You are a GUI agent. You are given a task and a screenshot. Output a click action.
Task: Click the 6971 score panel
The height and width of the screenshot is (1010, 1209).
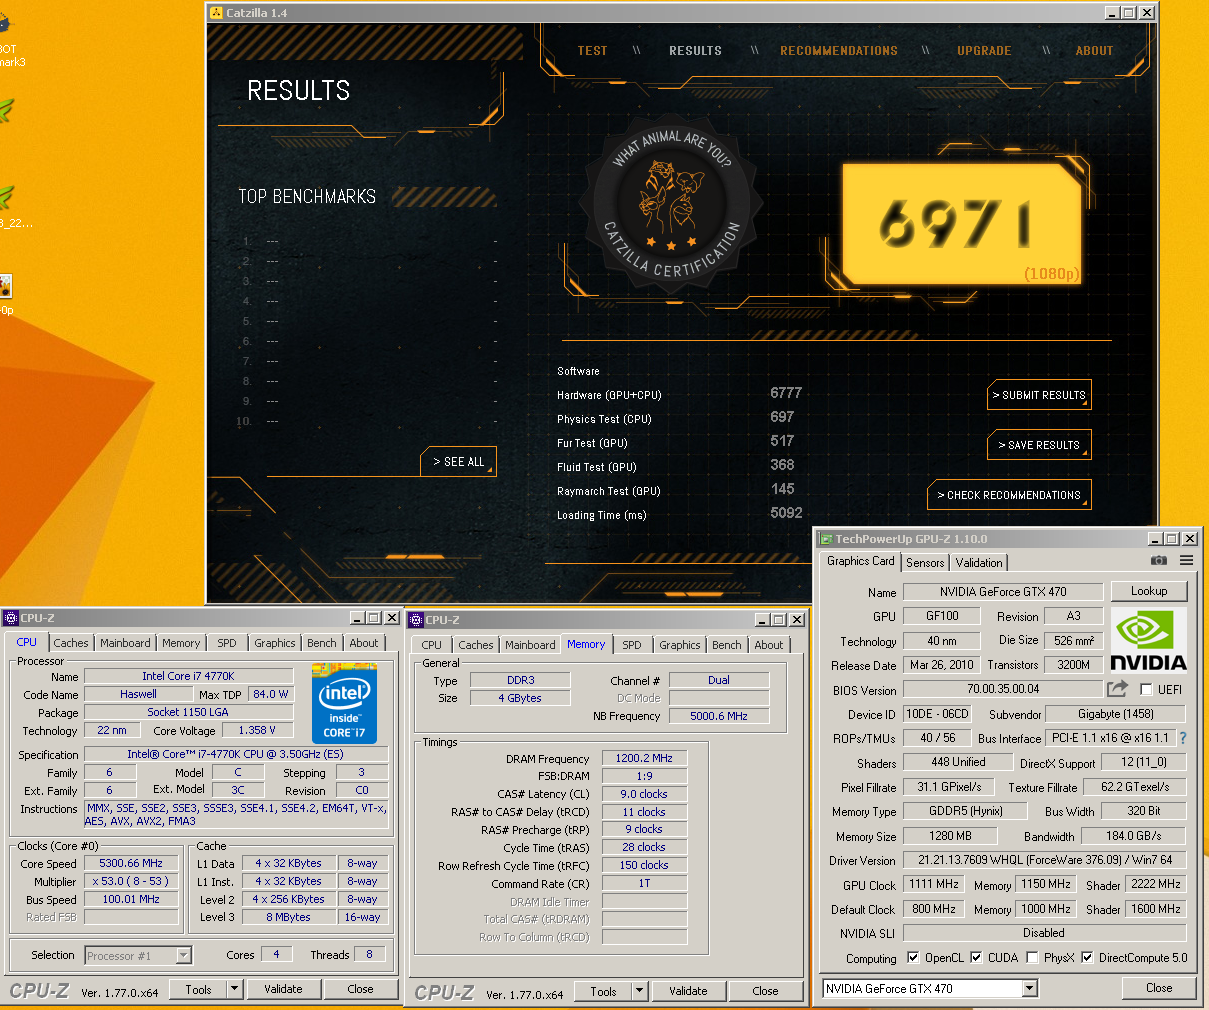coord(962,222)
